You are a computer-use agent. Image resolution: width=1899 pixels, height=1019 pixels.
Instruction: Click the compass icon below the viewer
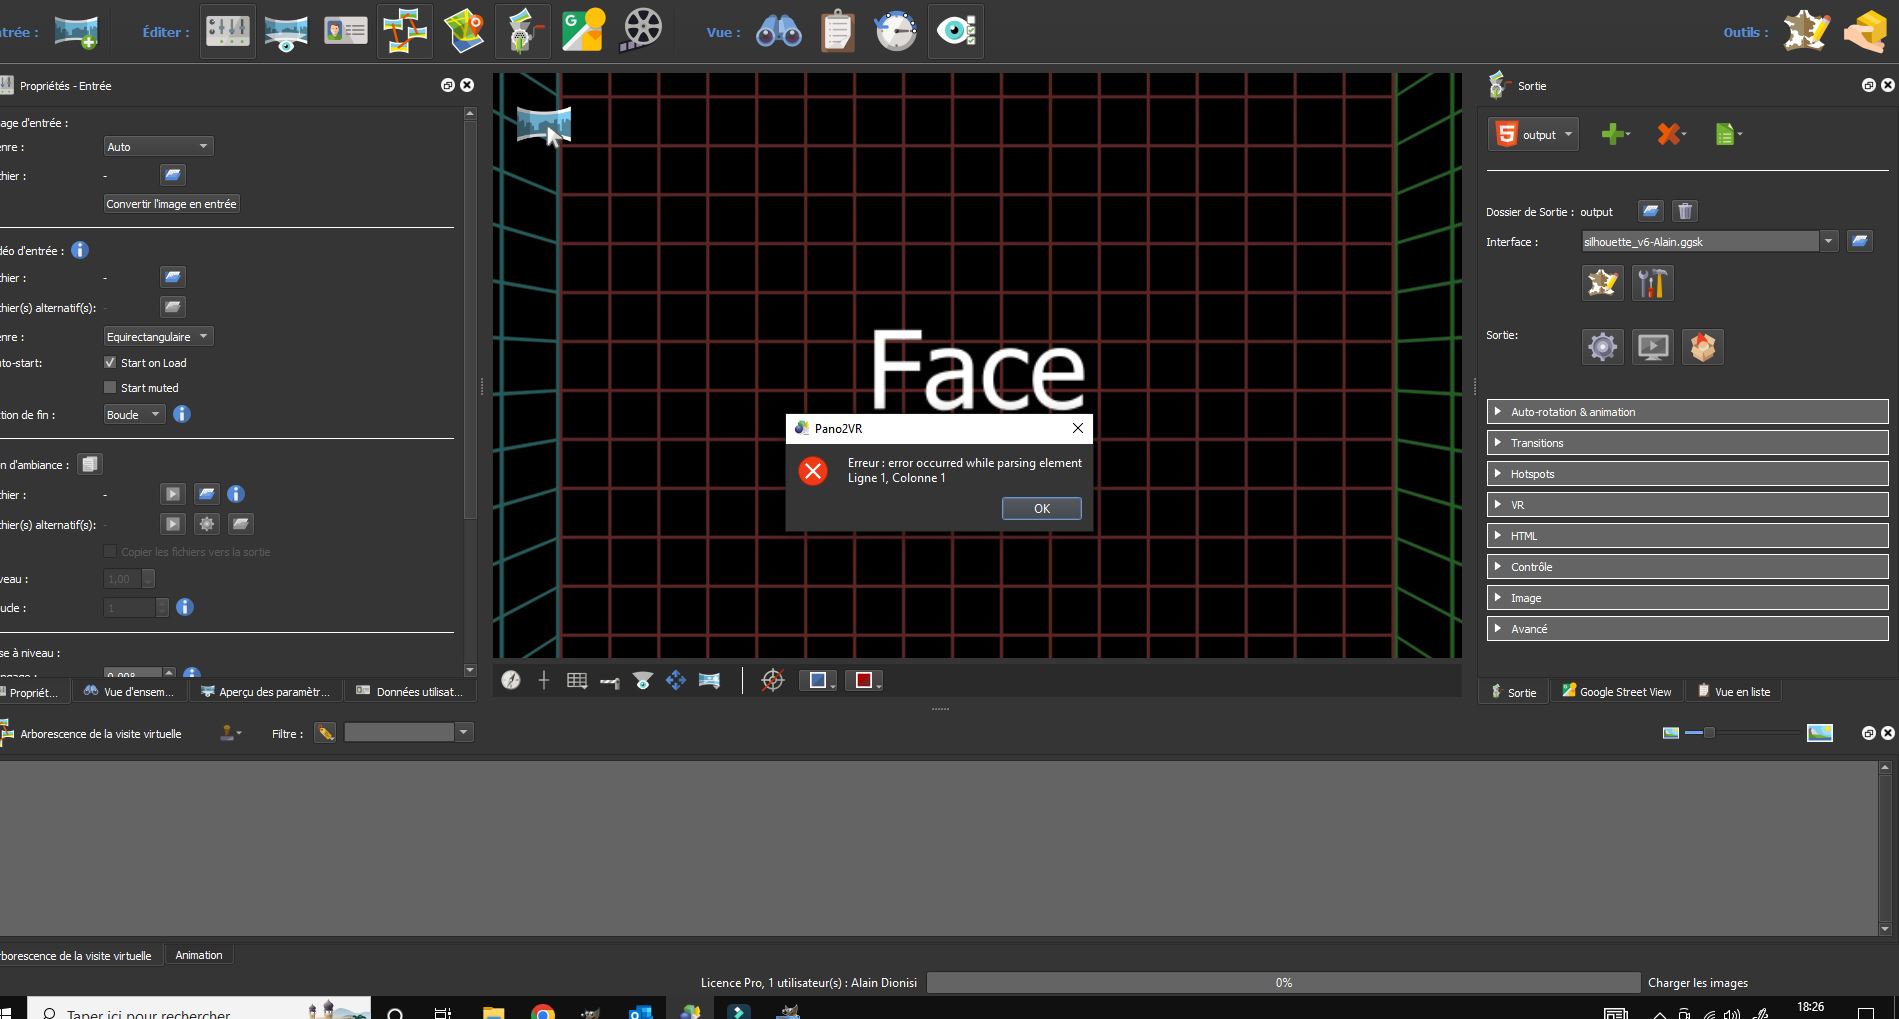tap(511, 680)
